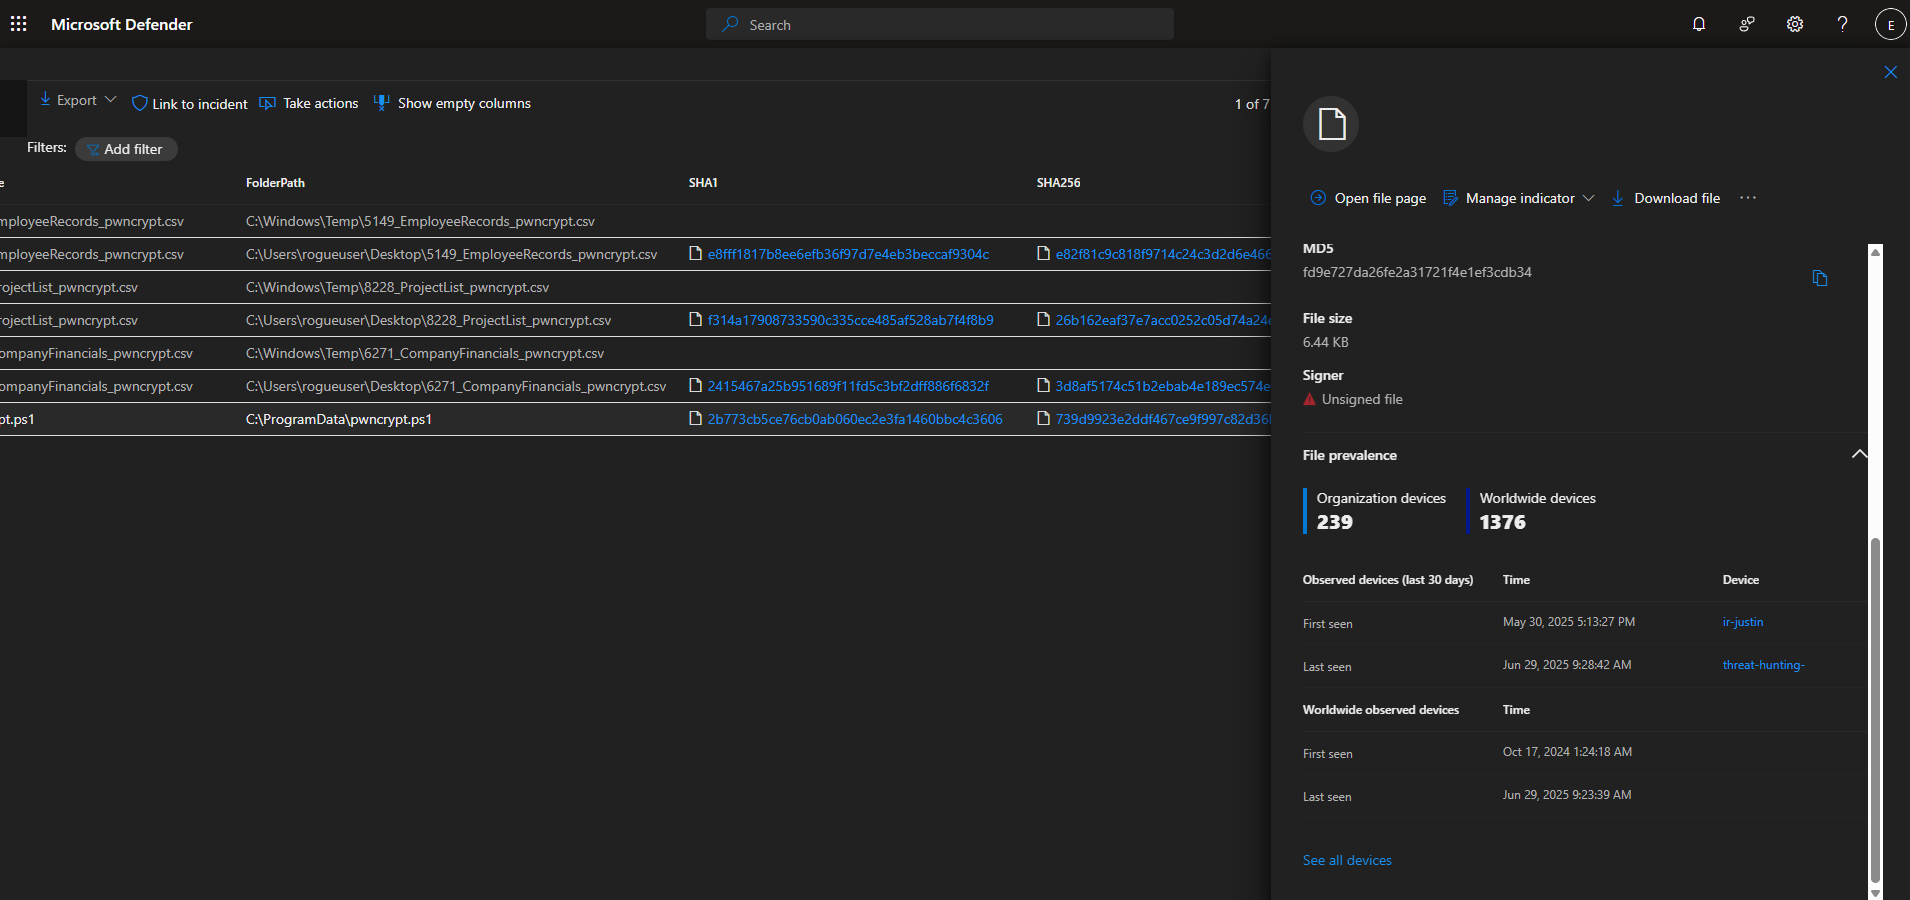Click the Search input field
This screenshot has width=1910, height=900.
(940, 24)
